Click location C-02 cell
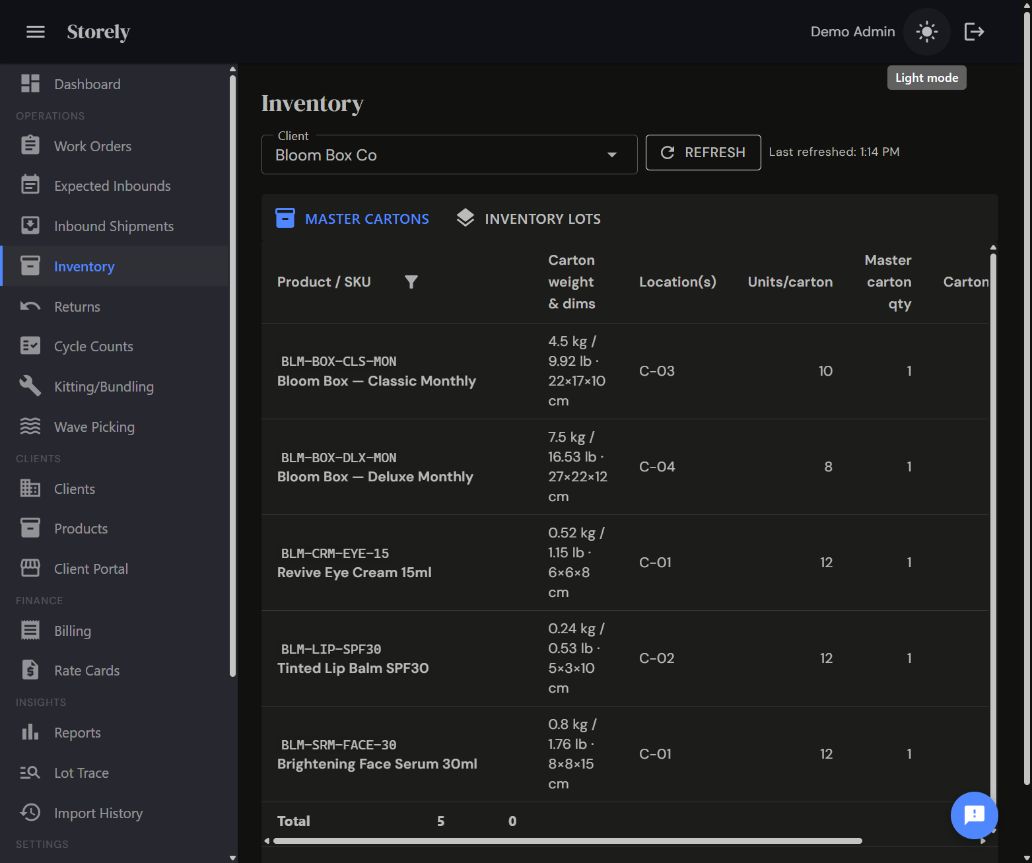Viewport: 1032px width, 863px height. tap(657, 658)
